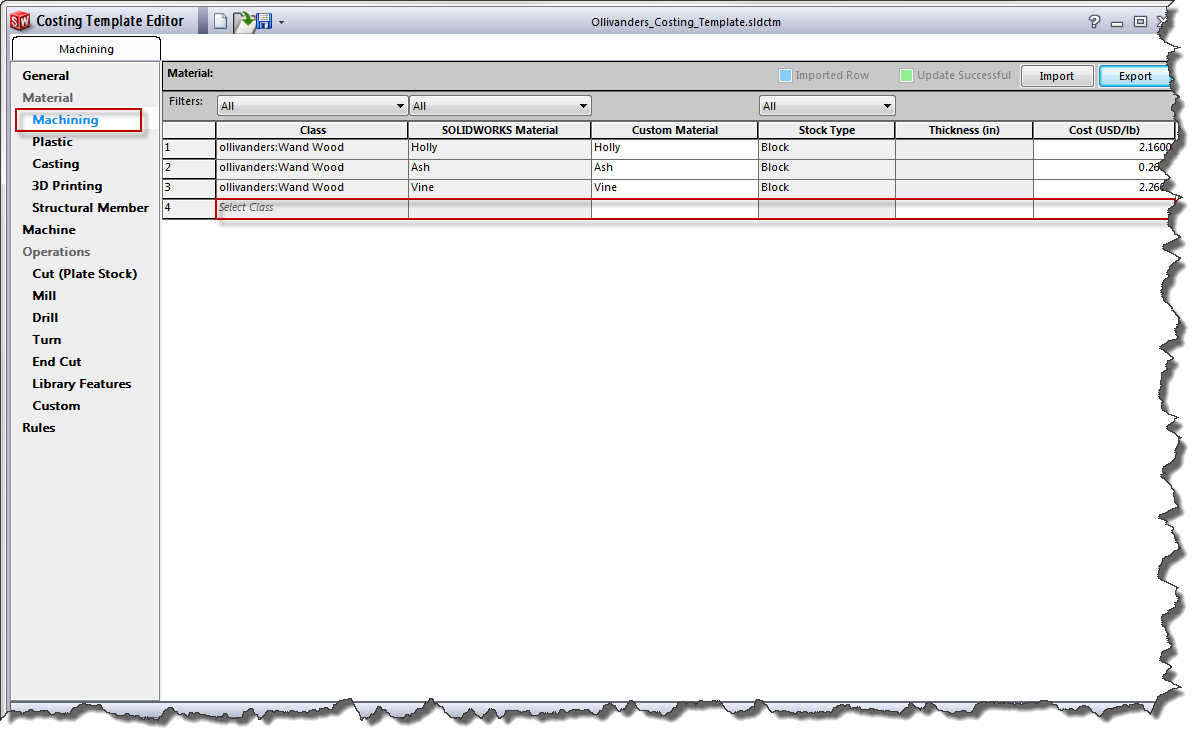Open the General section
Viewport: 1204px width, 743px height.
46,76
